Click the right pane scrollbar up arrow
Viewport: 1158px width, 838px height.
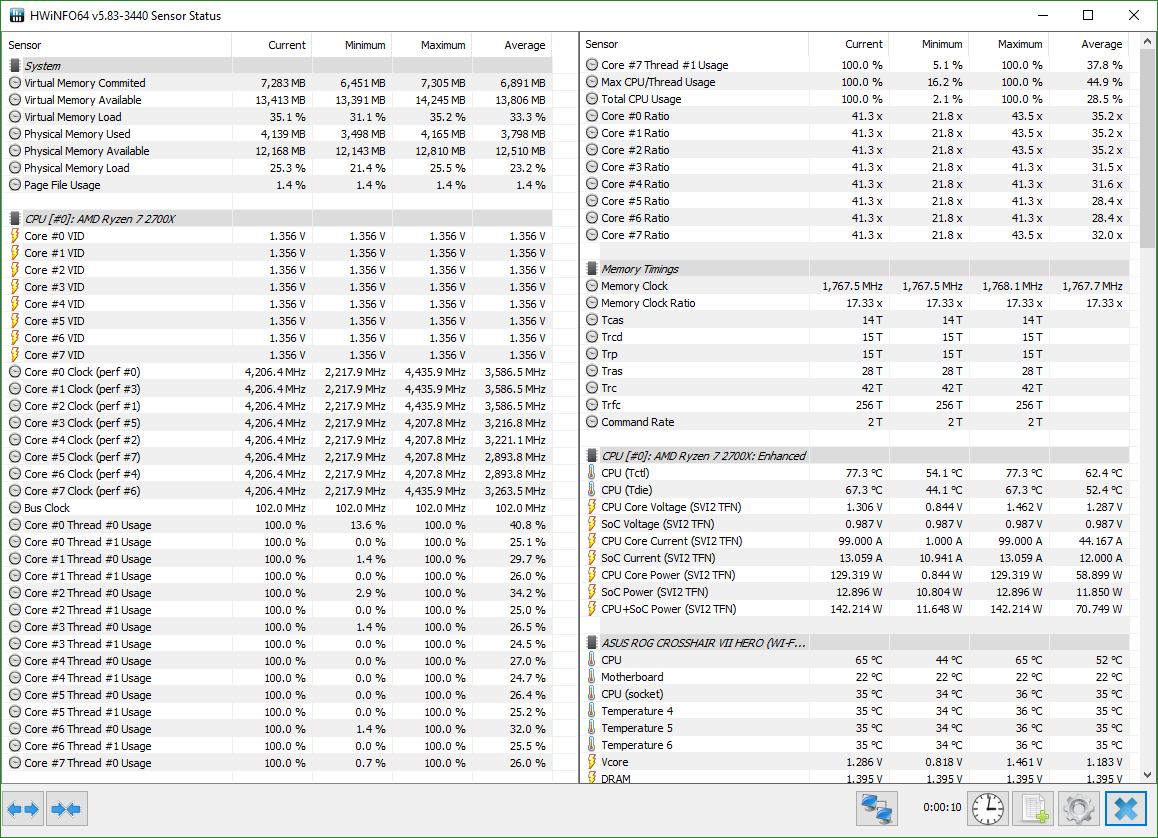(x=1148, y=41)
